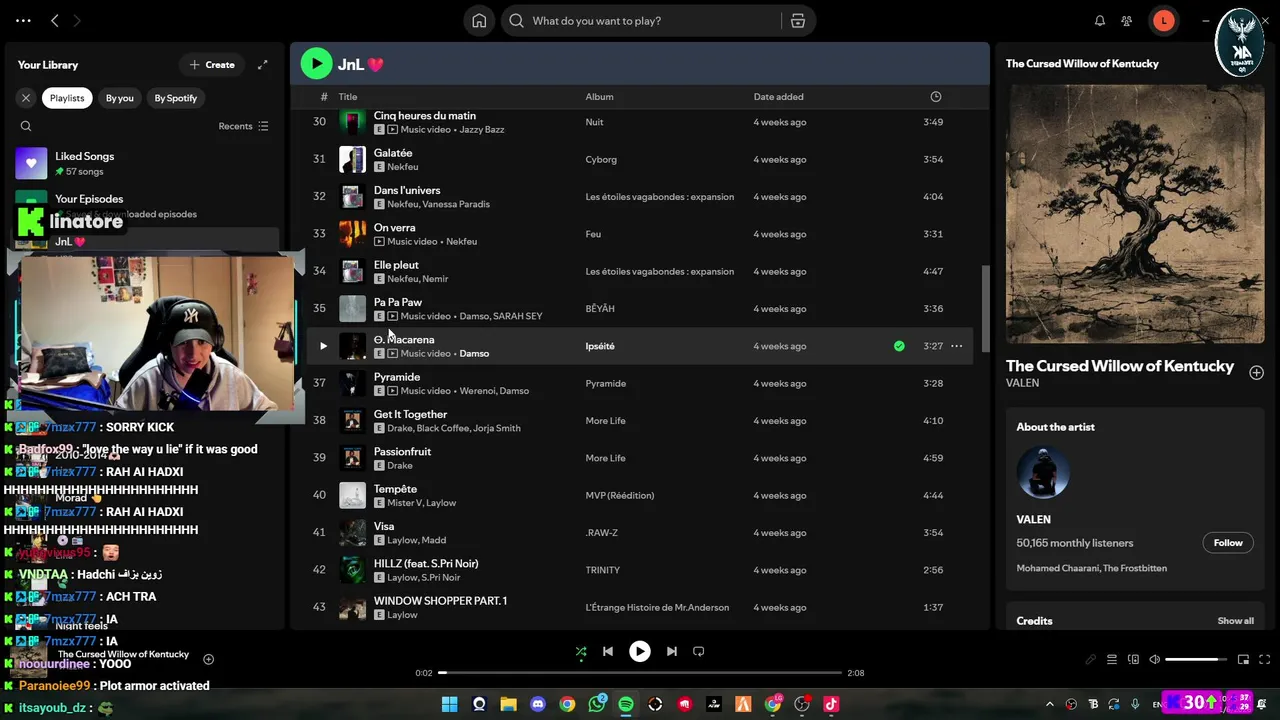This screenshot has height=720, width=1280.
Task: Create a new playlist or folder
Action: [212, 65]
